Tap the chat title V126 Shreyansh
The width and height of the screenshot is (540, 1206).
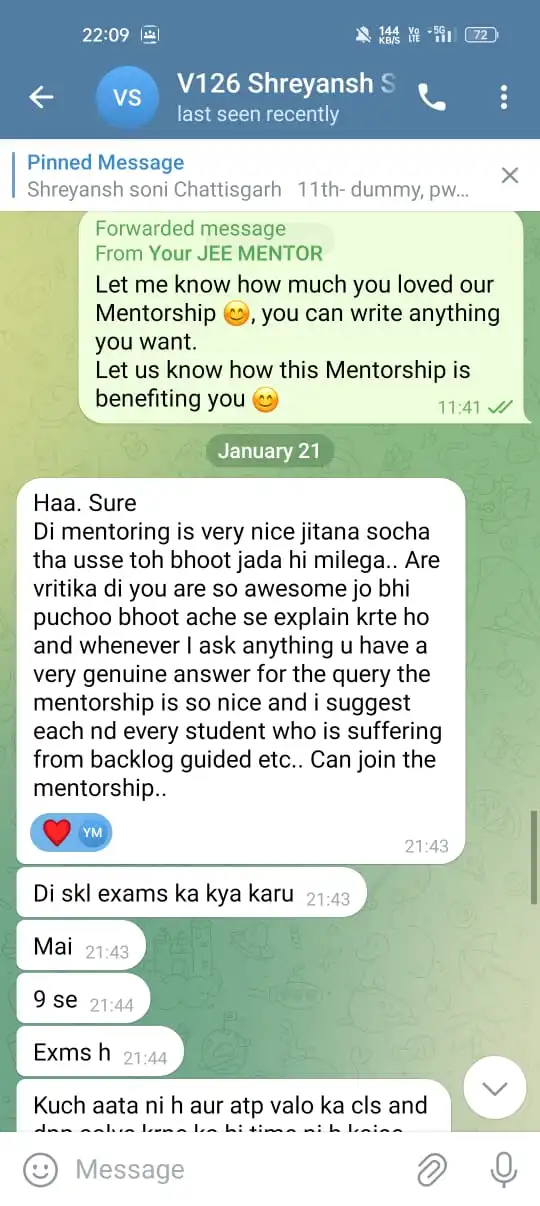tap(286, 83)
